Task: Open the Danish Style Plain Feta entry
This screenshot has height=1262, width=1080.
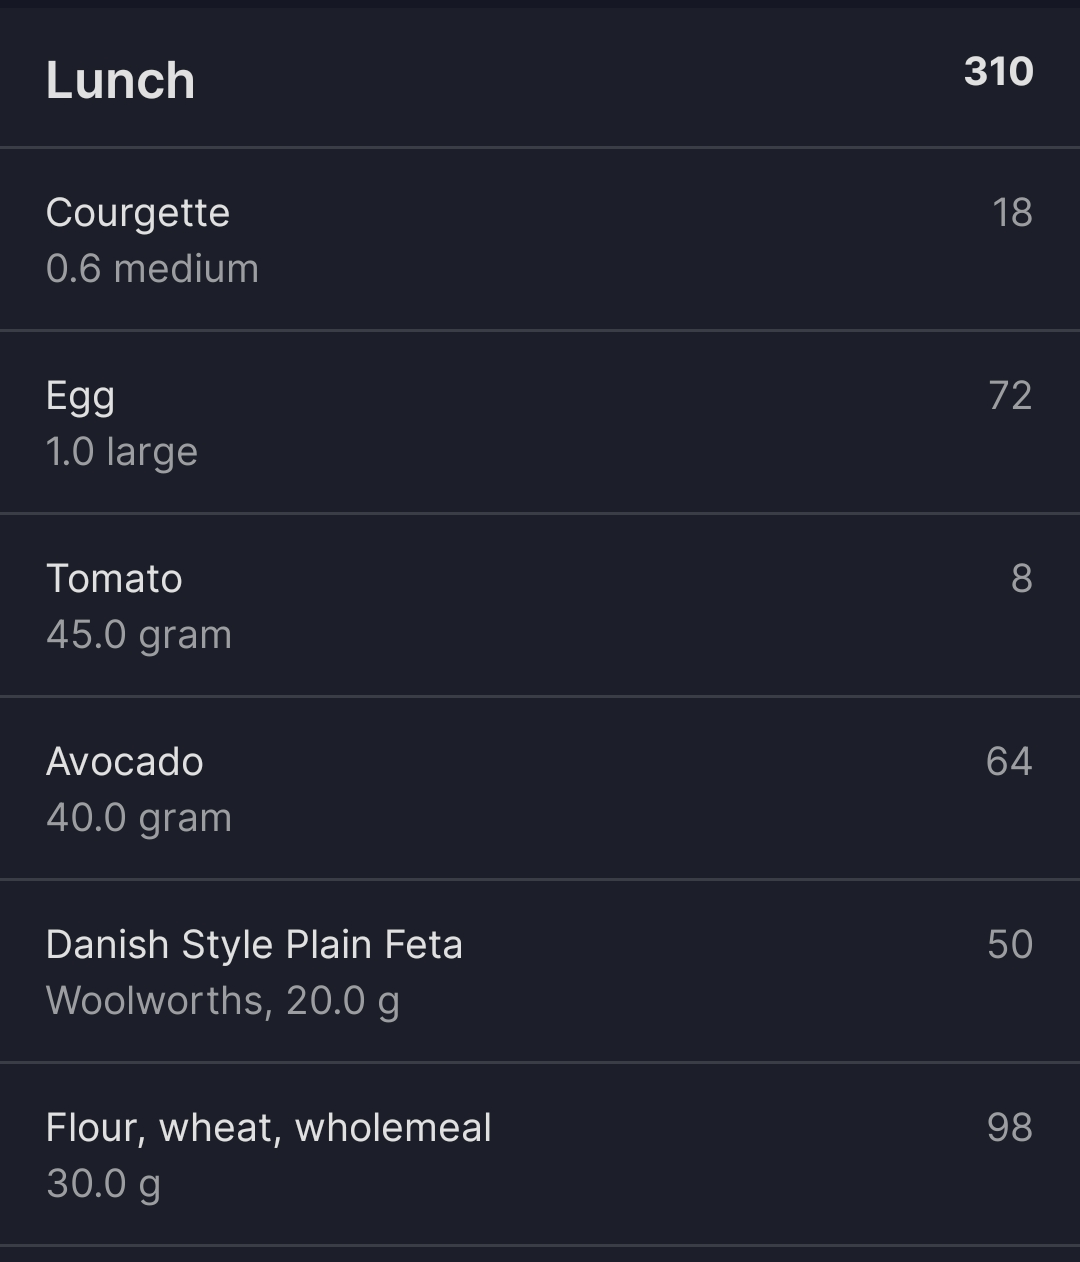Action: pyautogui.click(x=540, y=971)
